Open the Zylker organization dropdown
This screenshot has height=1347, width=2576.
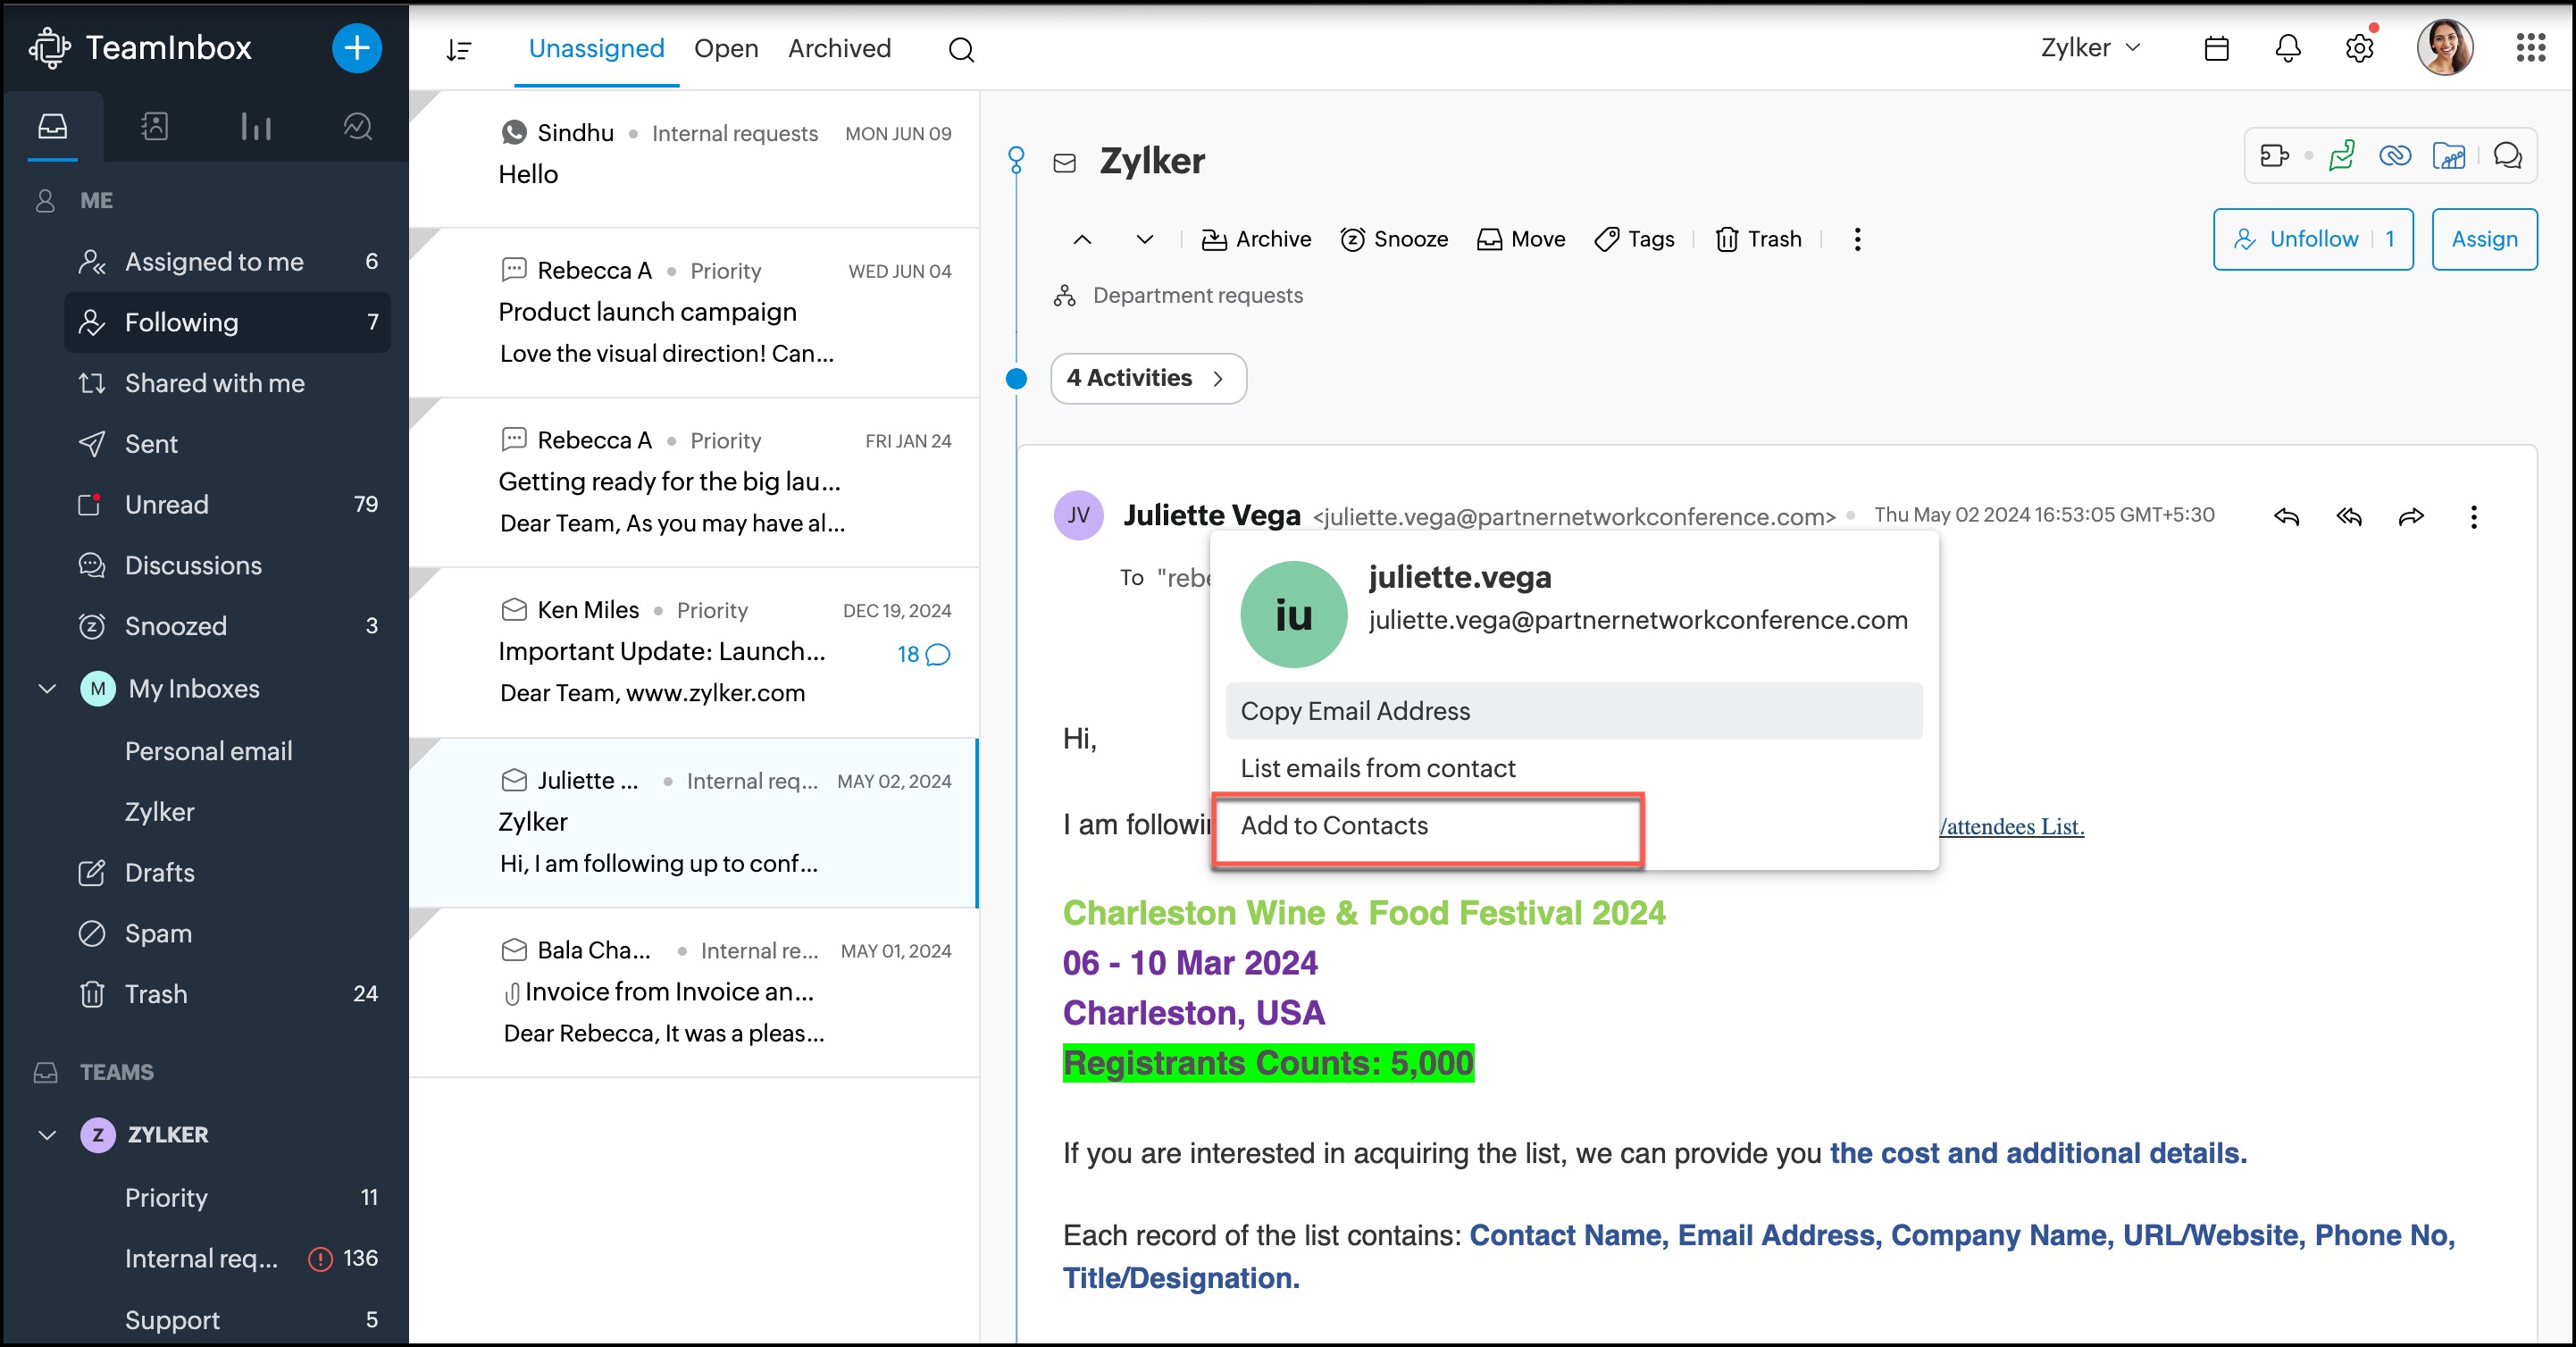2090,48
